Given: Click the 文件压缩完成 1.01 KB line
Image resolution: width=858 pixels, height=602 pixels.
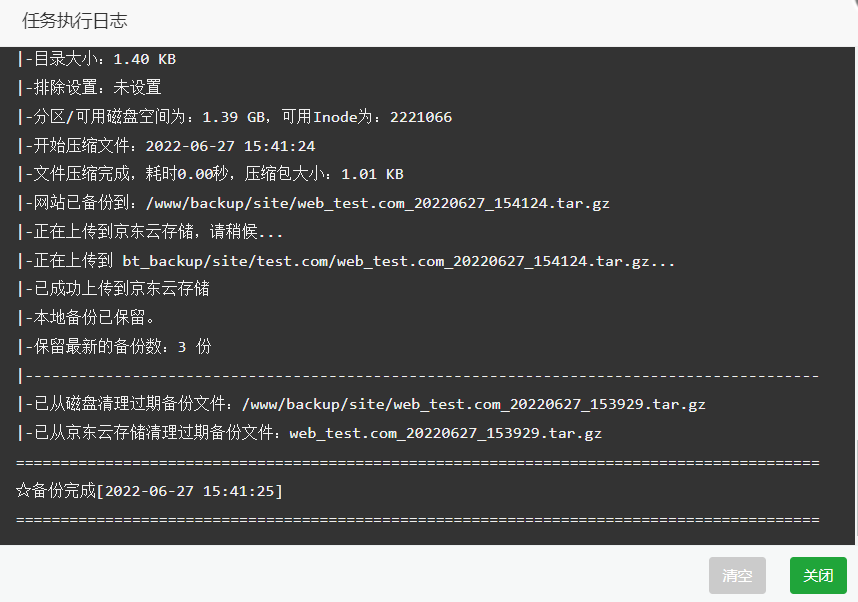Looking at the screenshot, I should pos(210,174).
